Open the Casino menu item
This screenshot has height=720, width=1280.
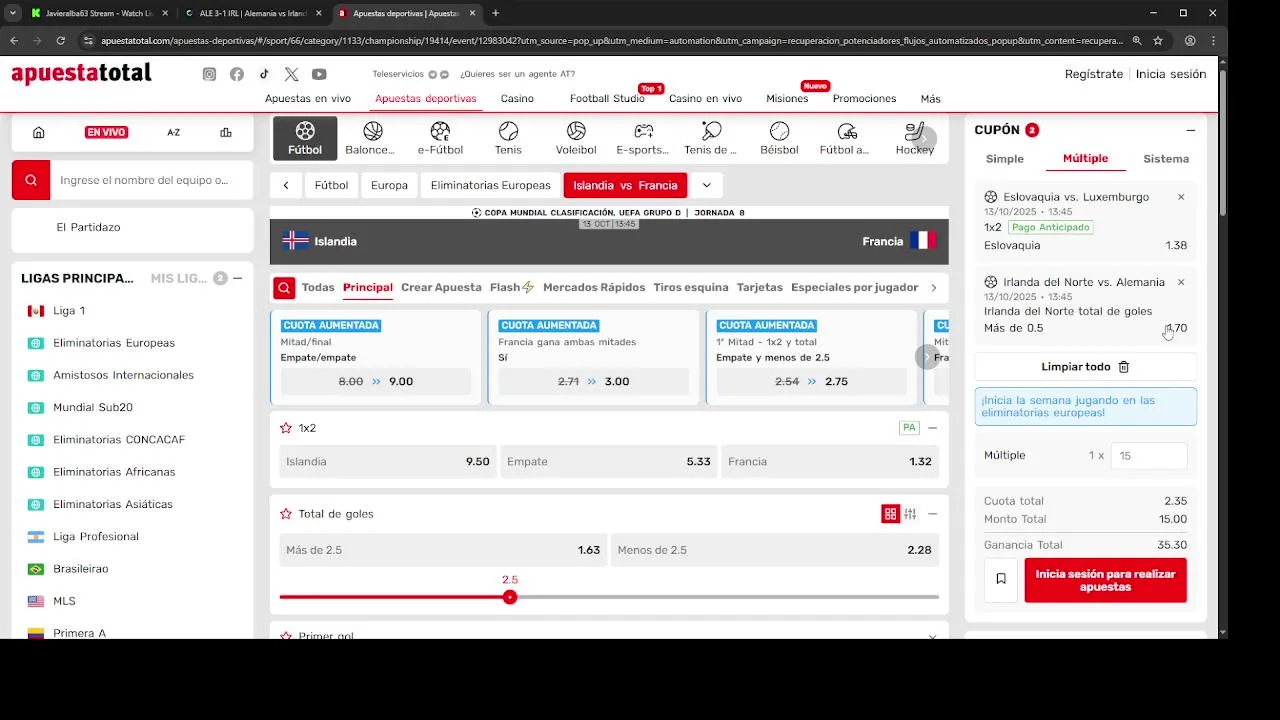(x=517, y=99)
